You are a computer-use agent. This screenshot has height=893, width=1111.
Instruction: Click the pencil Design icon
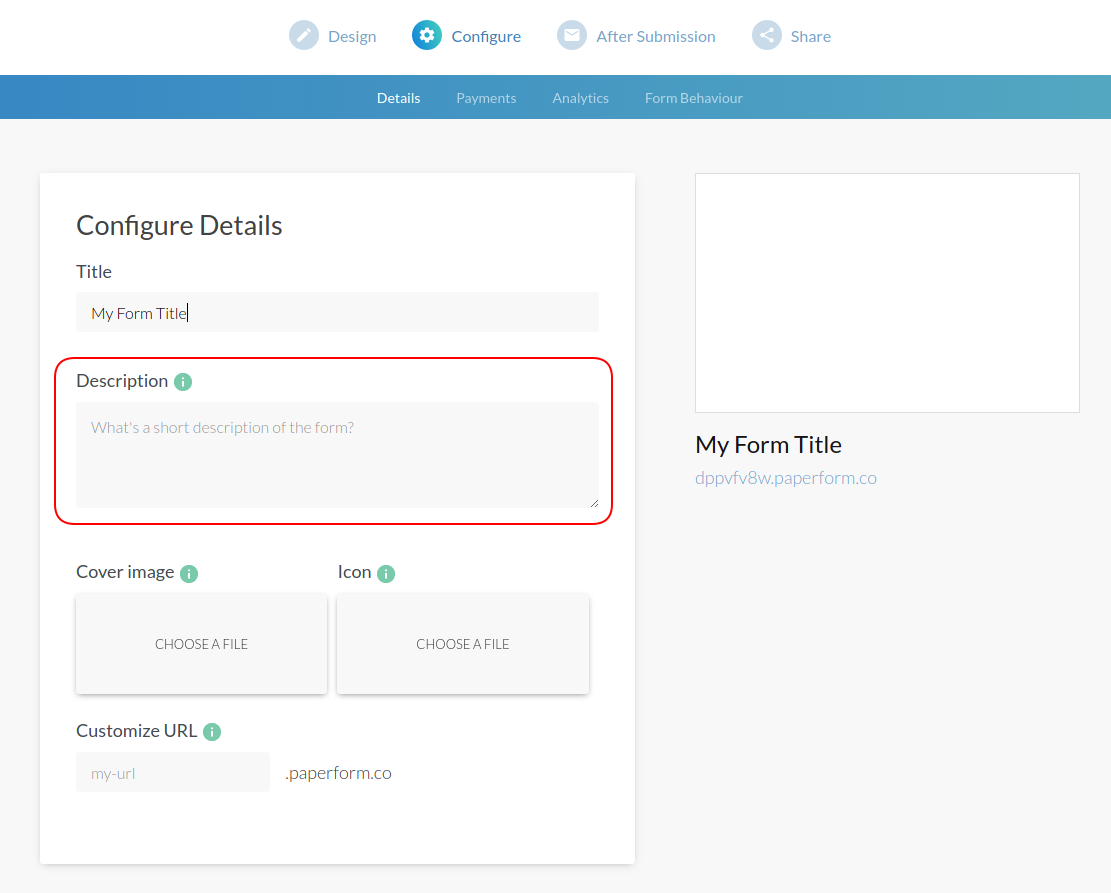pyautogui.click(x=304, y=35)
